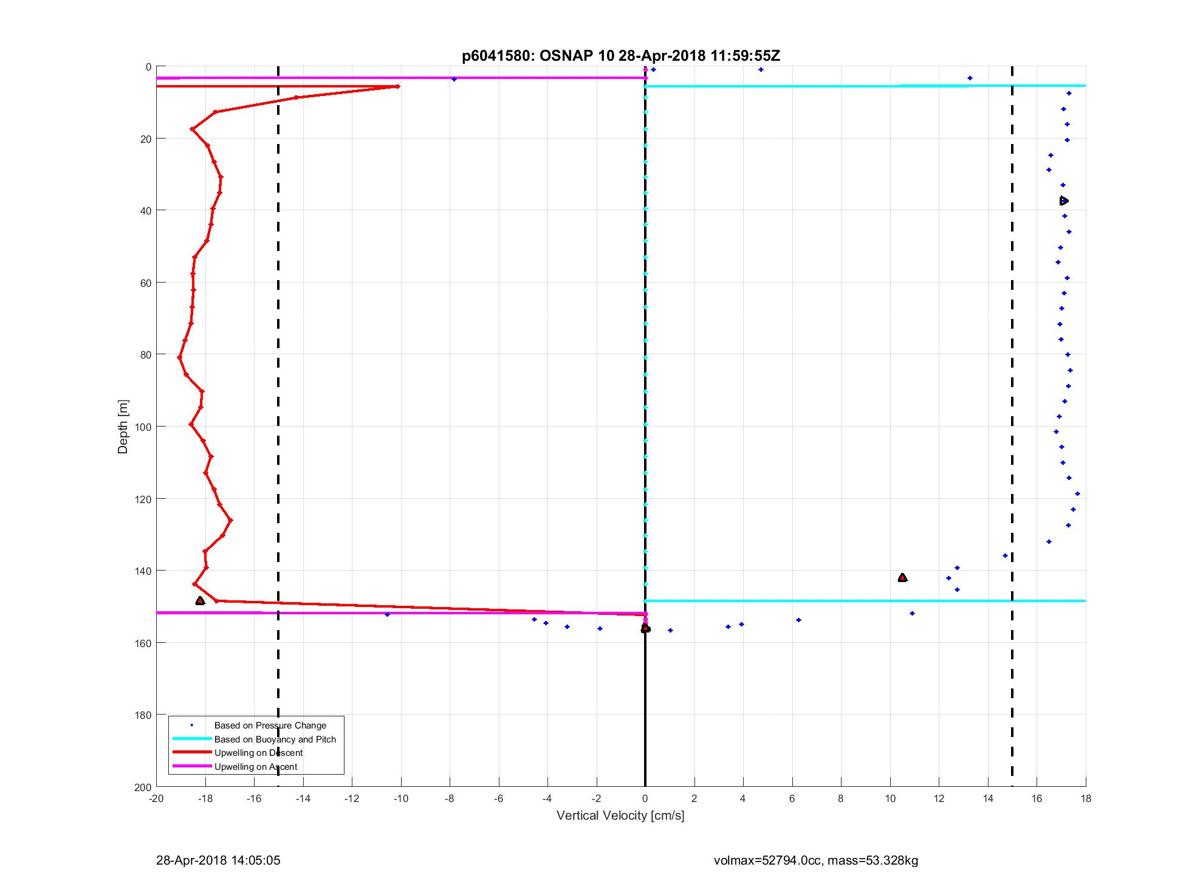Select the 'Depth [m]' axis label
This screenshot has width=1200, height=885.
[124, 427]
